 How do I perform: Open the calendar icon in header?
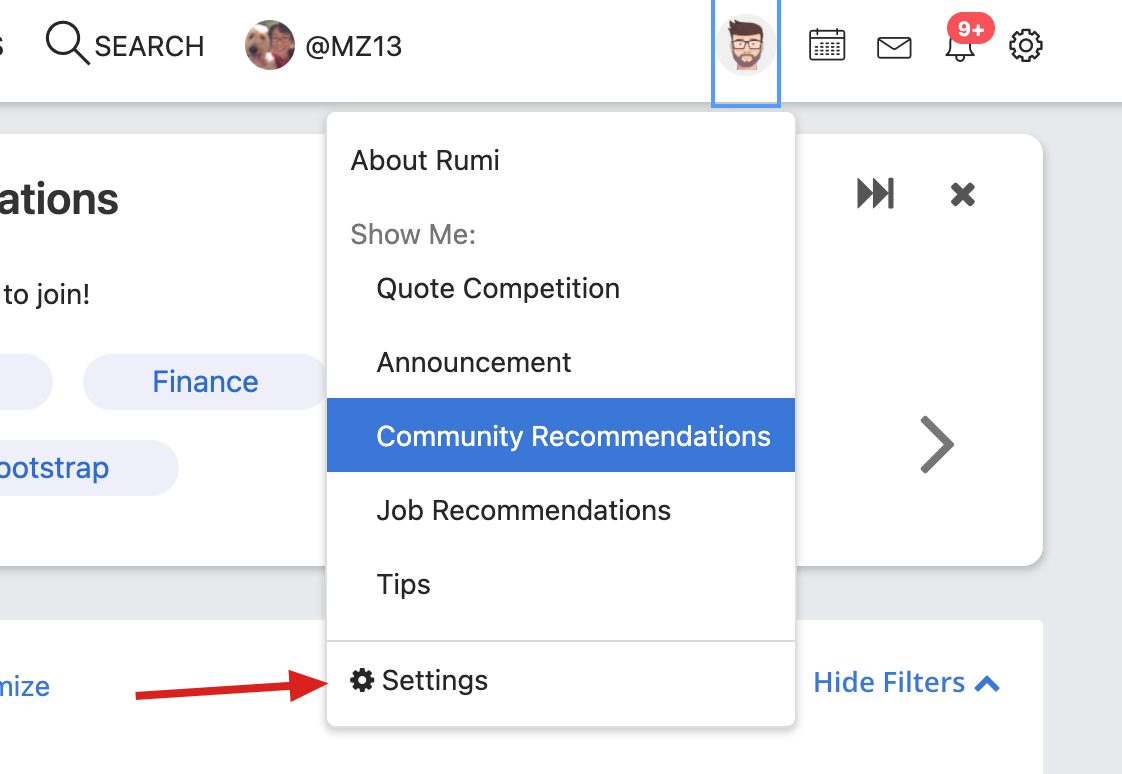click(x=826, y=45)
